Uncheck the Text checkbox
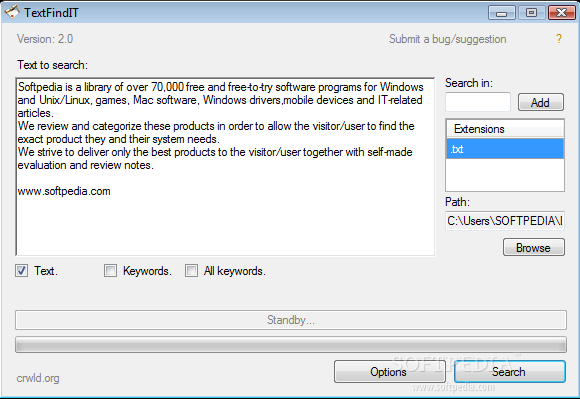The image size is (580, 399). tap(21, 271)
